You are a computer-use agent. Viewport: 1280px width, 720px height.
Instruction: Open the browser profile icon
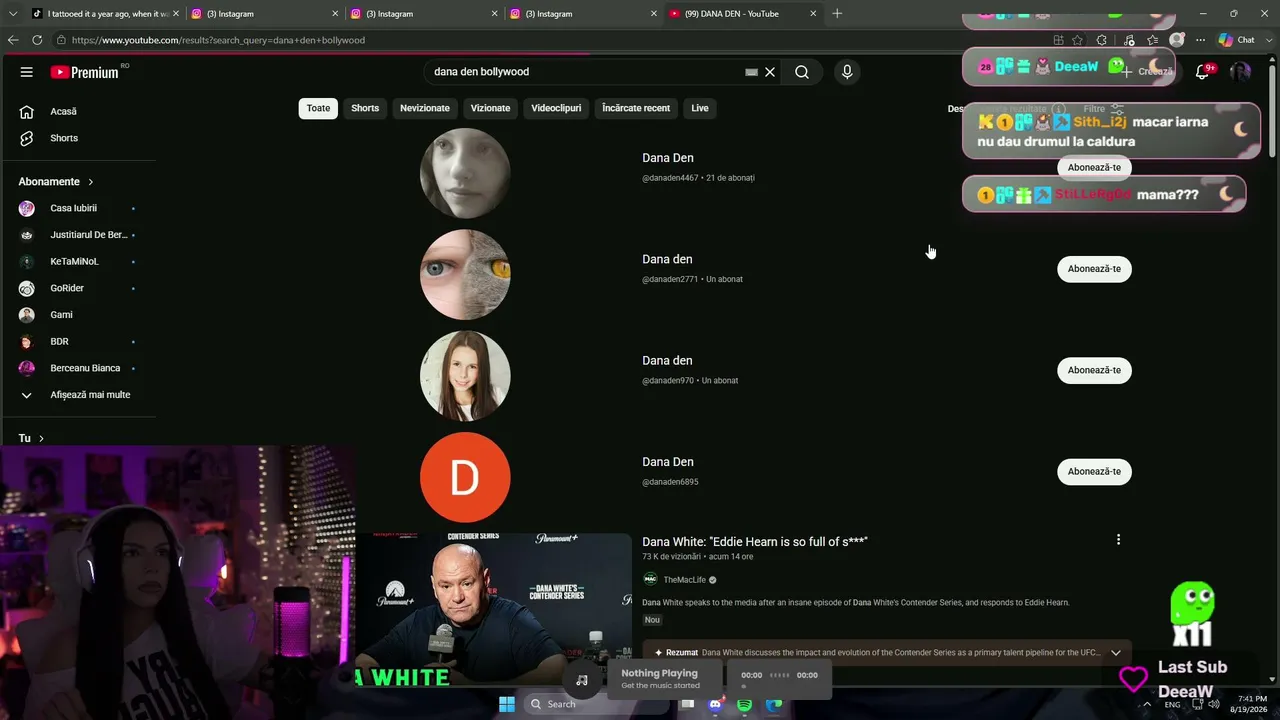click(x=1177, y=40)
